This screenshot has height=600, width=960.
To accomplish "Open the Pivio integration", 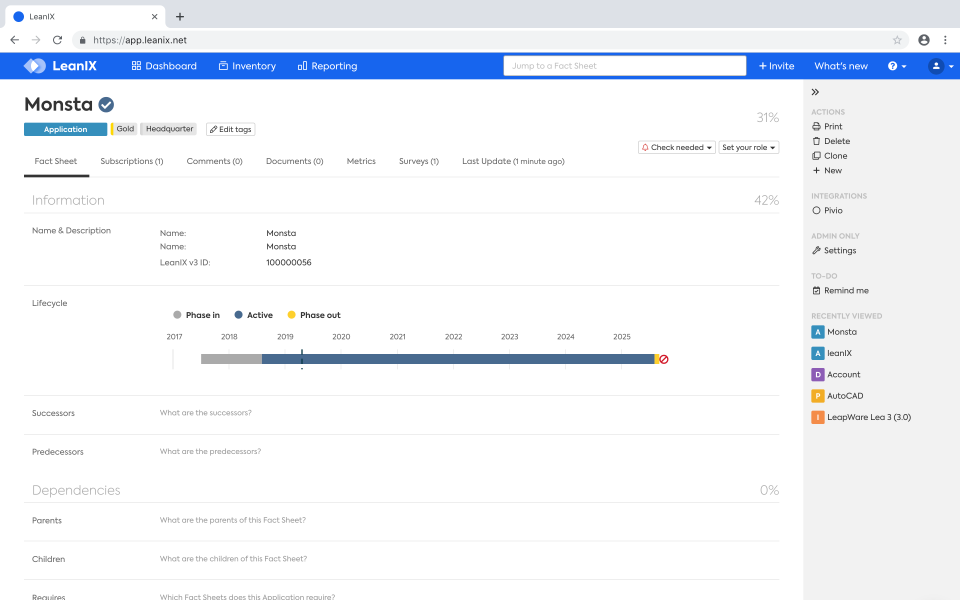I will 827,210.
